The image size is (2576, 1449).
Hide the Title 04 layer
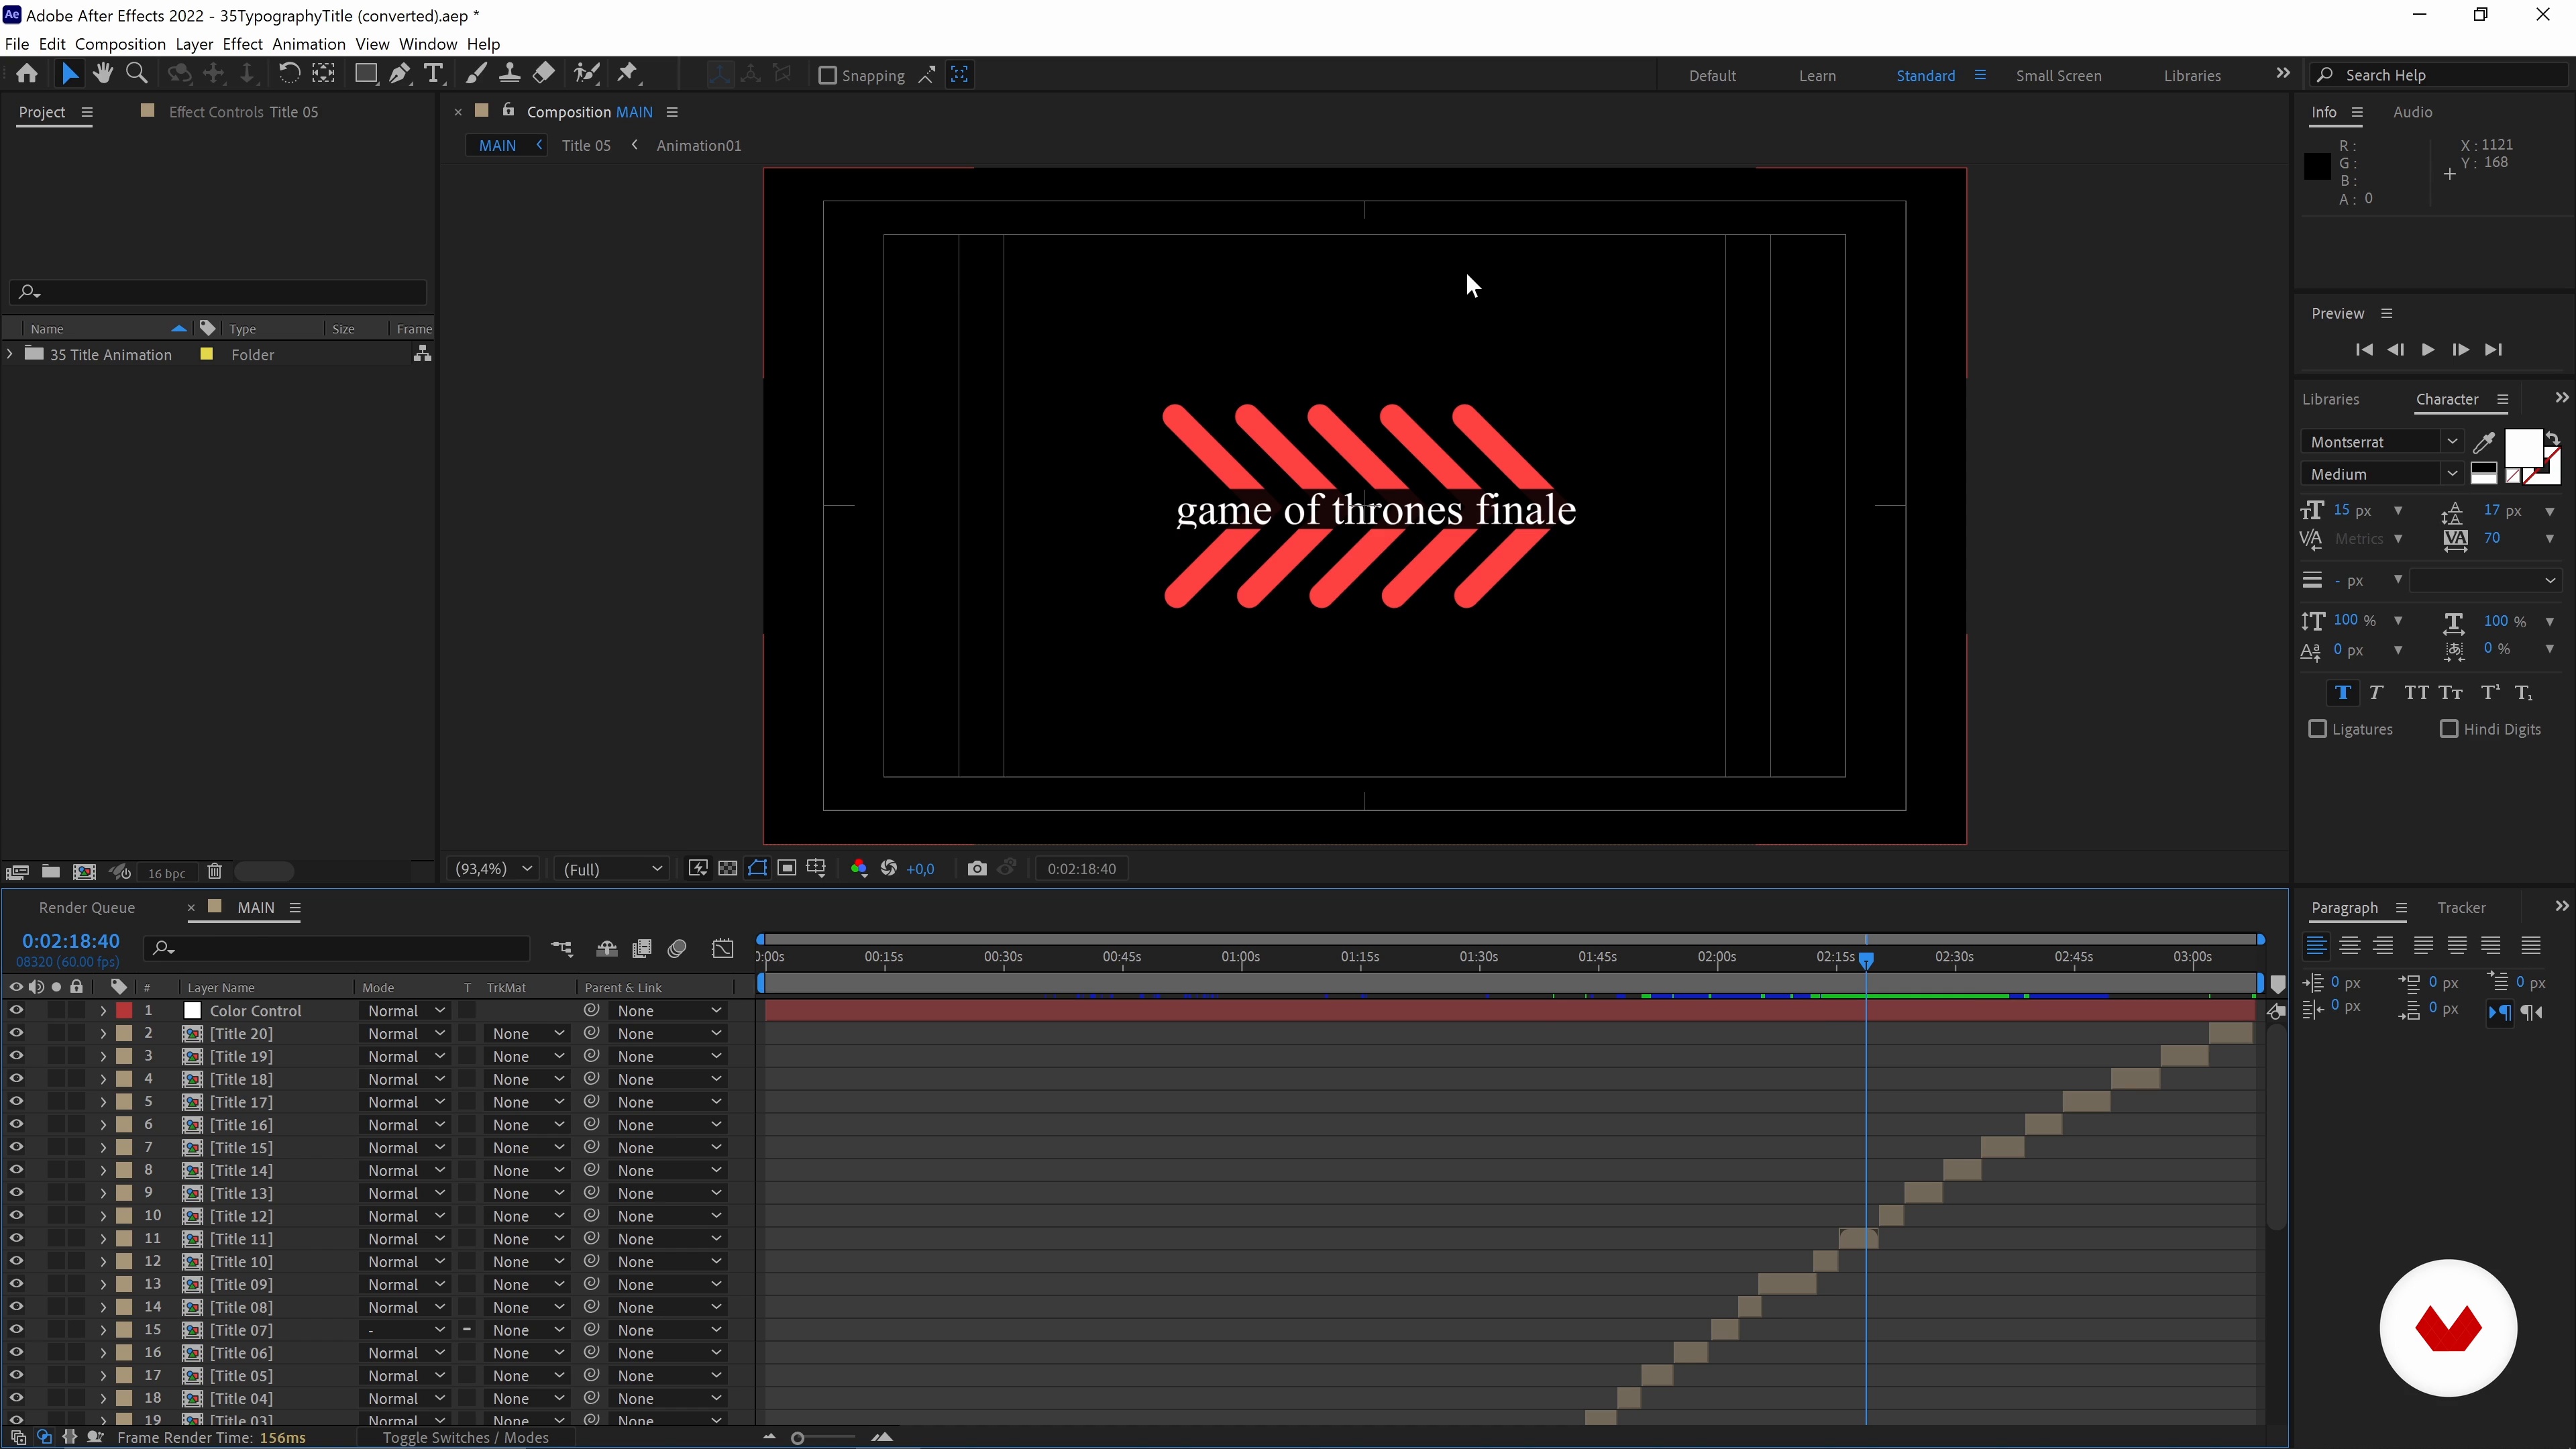point(16,1398)
